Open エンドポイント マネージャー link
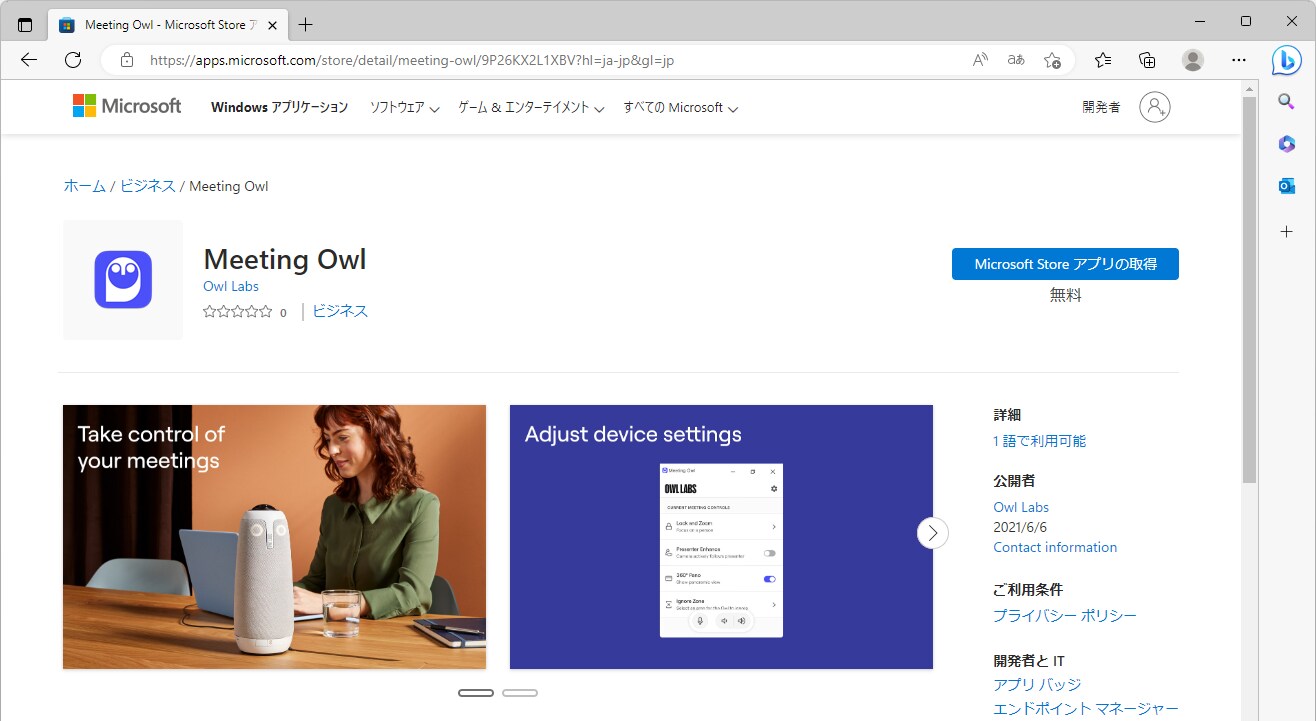This screenshot has width=1316, height=721. tap(1086, 709)
